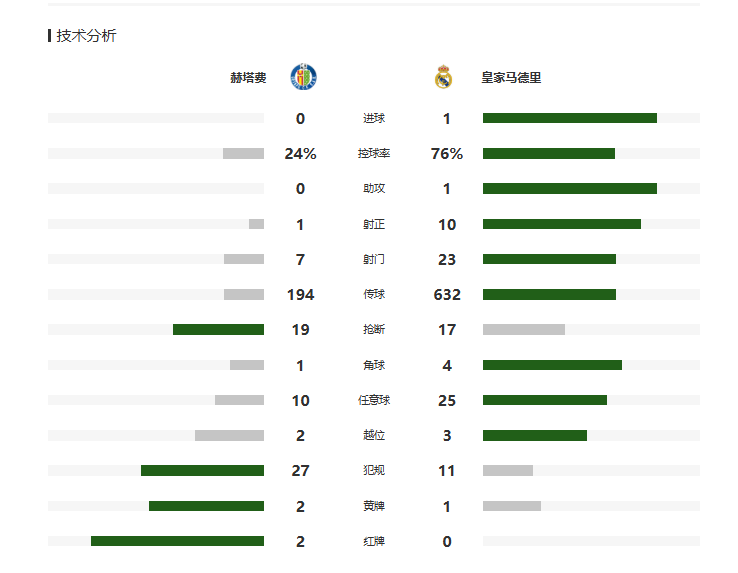Click the Real Madrid club crest
Viewport: 738px width, 573px height.
[443, 77]
